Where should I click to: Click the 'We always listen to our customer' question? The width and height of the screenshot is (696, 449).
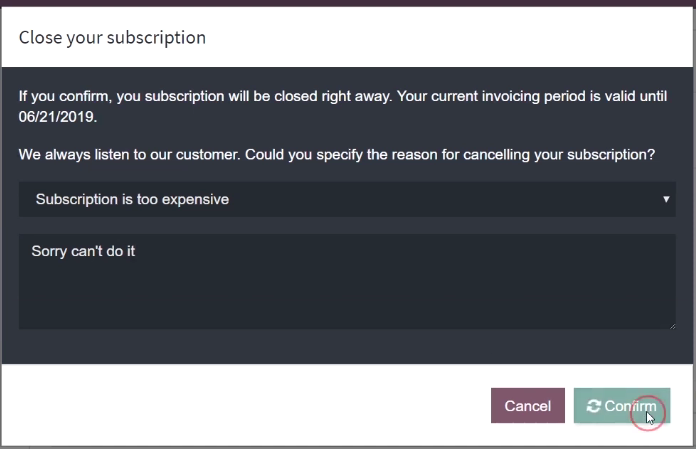[336, 154]
